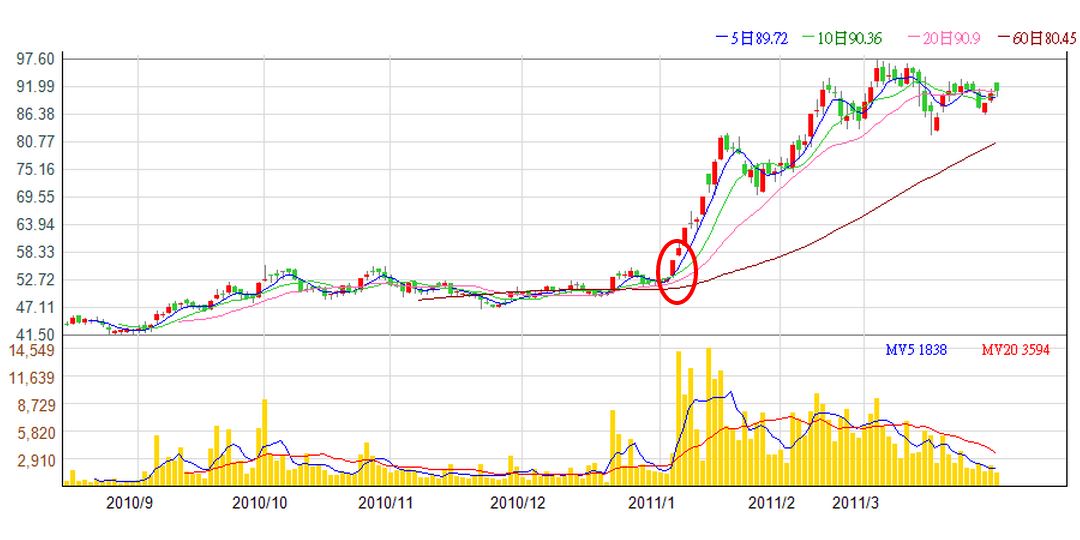Click the 63.94 price axis label

(x=35, y=225)
